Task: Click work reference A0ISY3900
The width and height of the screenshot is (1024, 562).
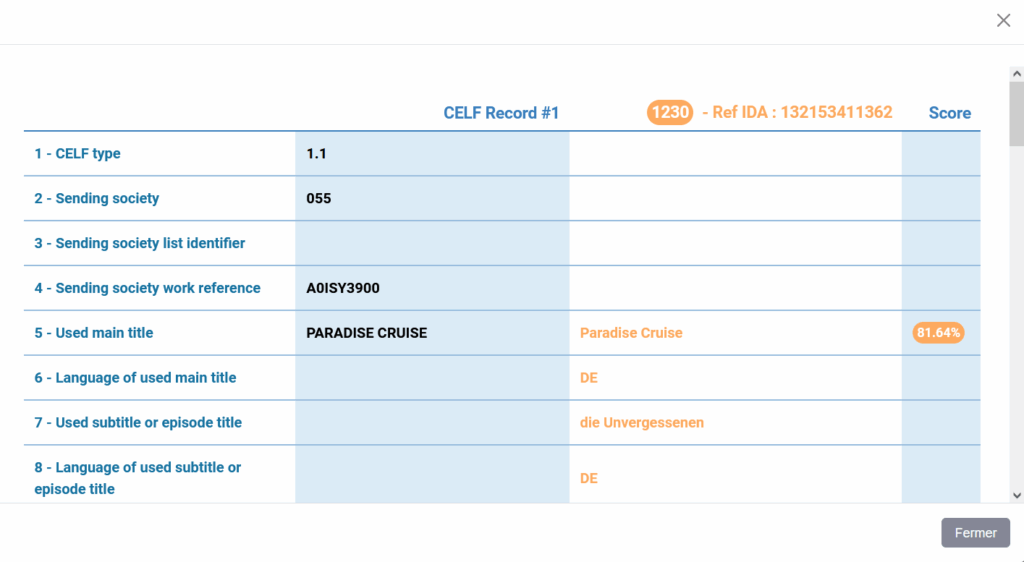Action: click(343, 288)
